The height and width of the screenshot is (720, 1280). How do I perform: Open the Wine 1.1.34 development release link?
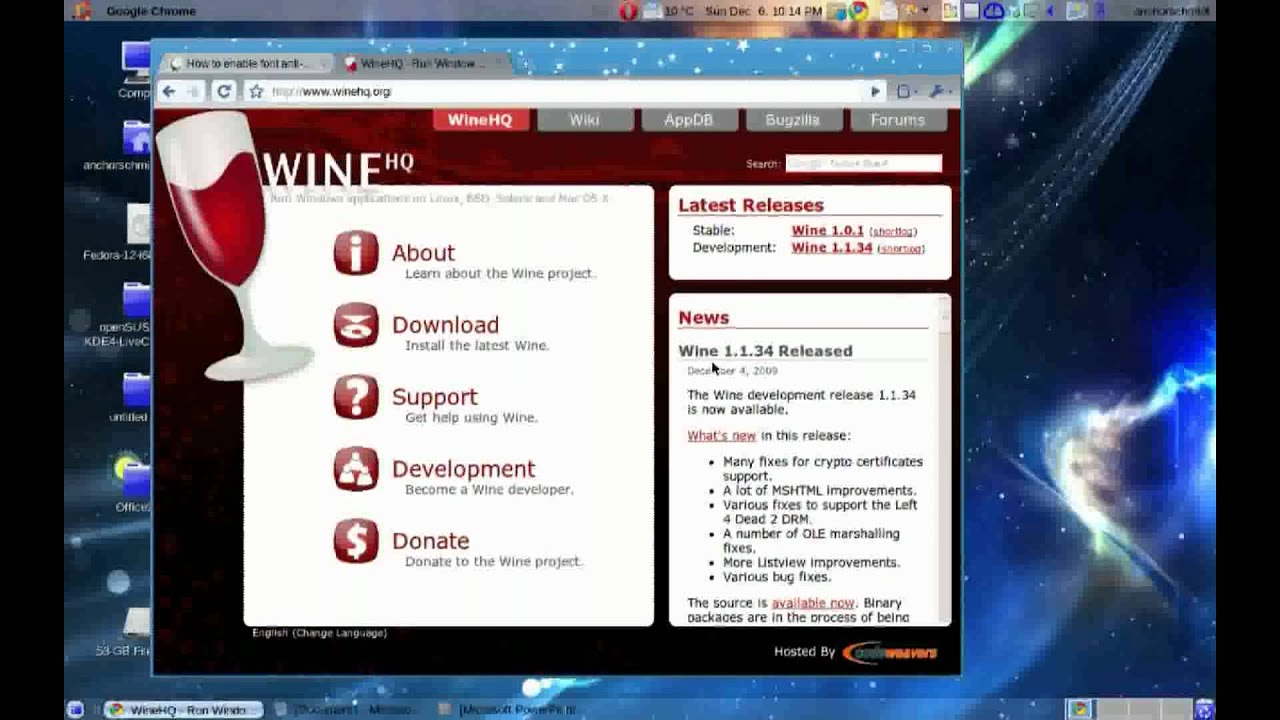[x=832, y=248]
